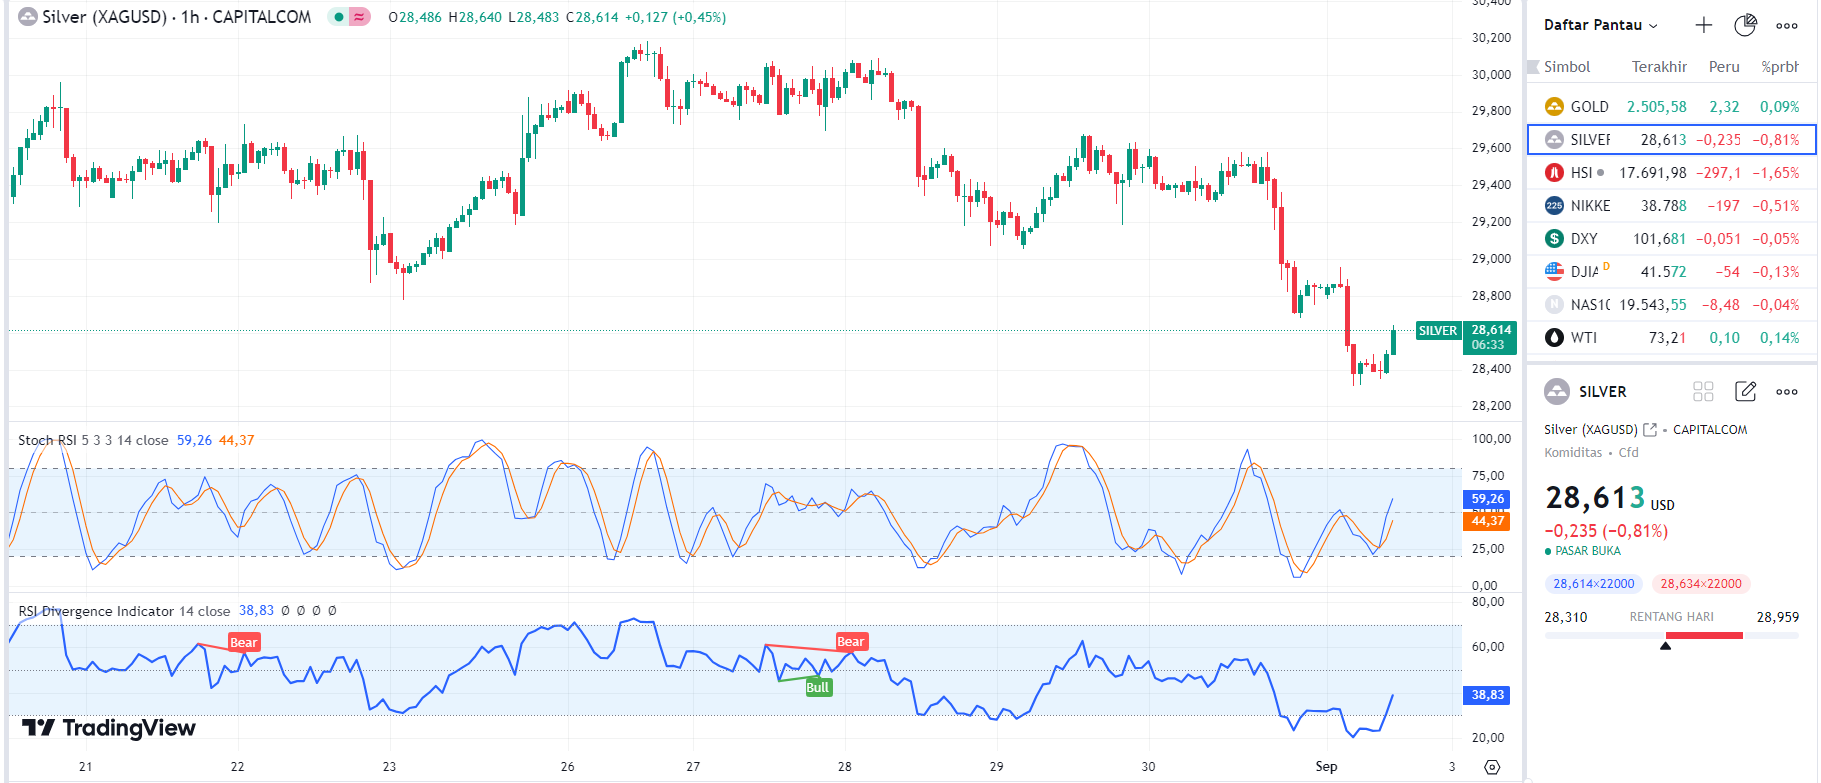Image resolution: width=1821 pixels, height=783 pixels.
Task: Click the red ask price 28,634×22000 button
Action: click(1700, 584)
